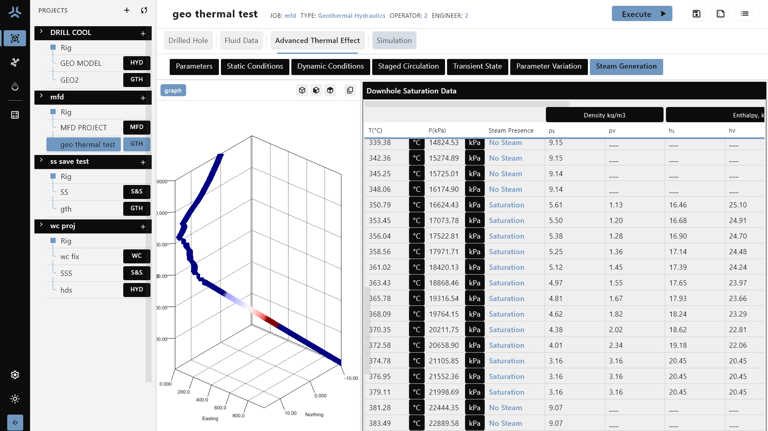Collapse the sidebar with the double-arrow button
This screenshot has height=431, width=768.
[x=15, y=422]
